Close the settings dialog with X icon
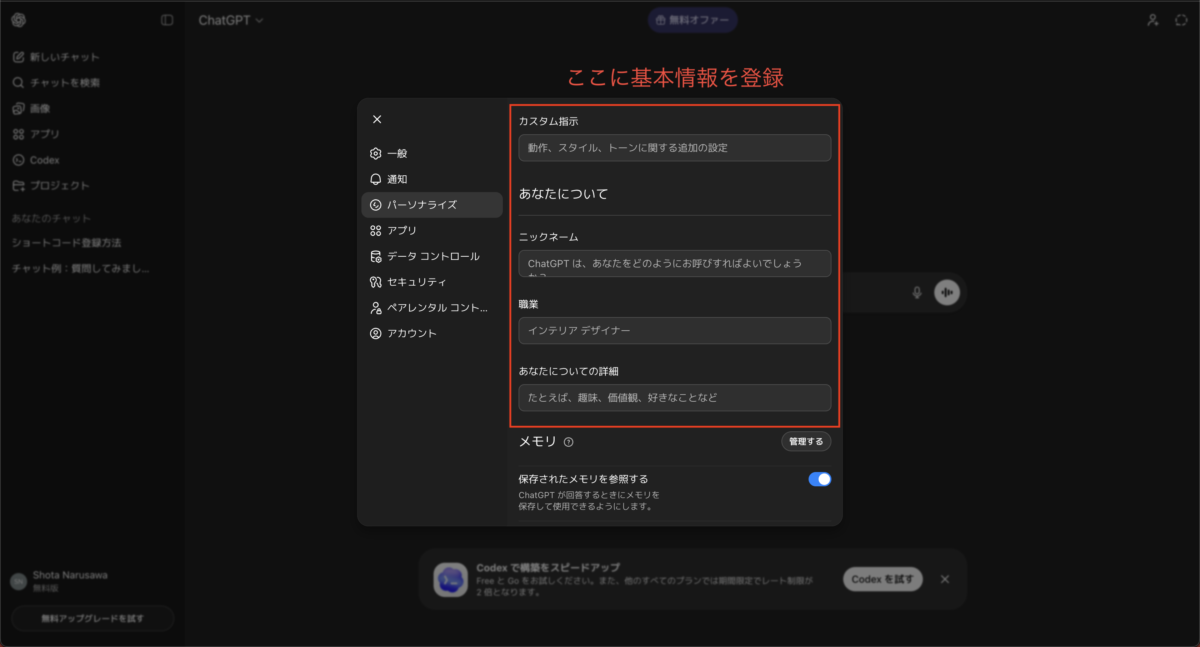1200x647 pixels. tap(377, 119)
